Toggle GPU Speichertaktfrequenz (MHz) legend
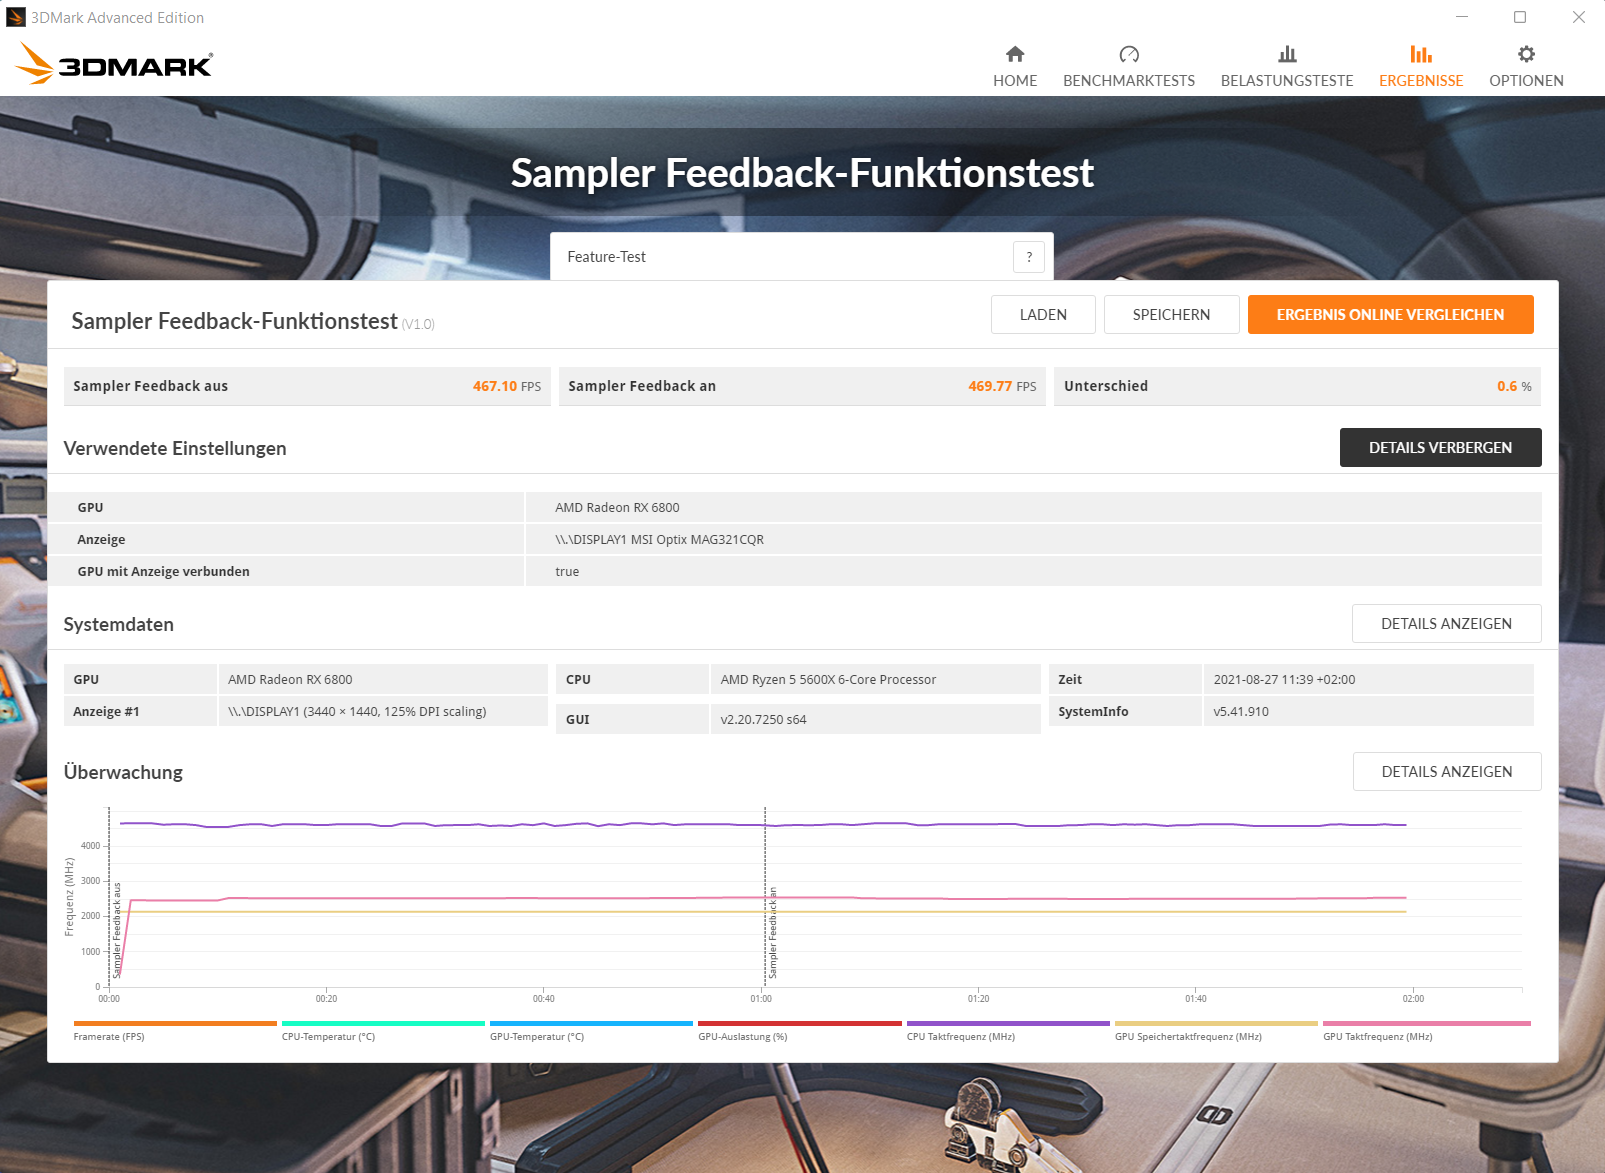The height and width of the screenshot is (1173, 1605). click(1216, 1031)
